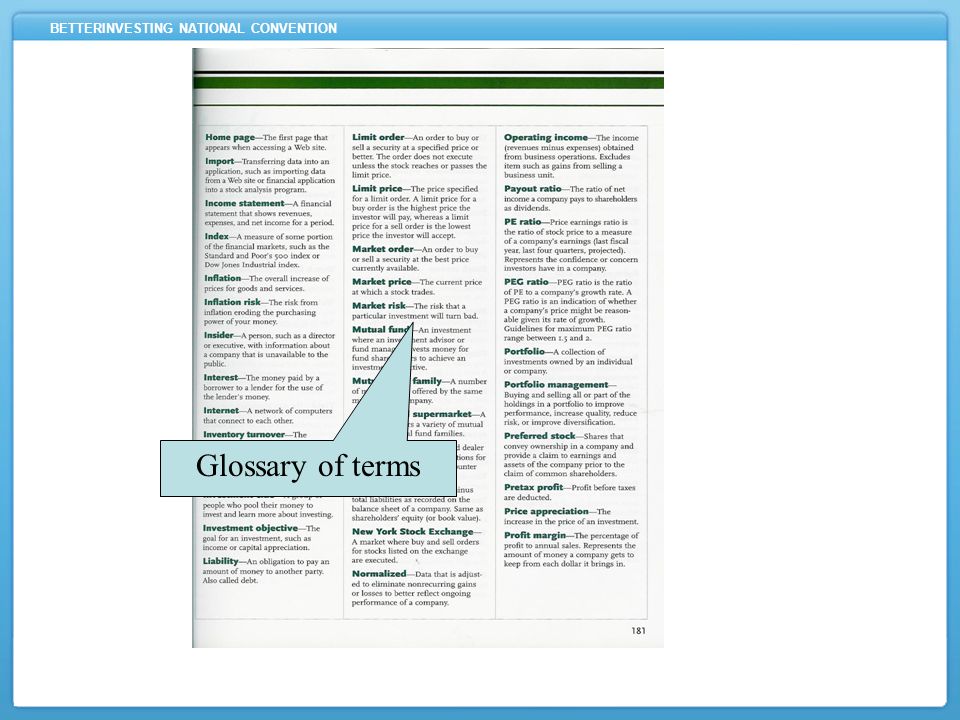This screenshot has height=720, width=960.
Task: Click the 'Limit price' term heading
Action: 377,189
